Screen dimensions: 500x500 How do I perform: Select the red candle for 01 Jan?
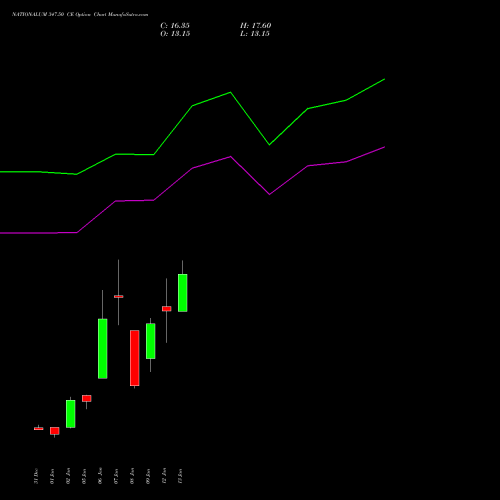point(55,431)
